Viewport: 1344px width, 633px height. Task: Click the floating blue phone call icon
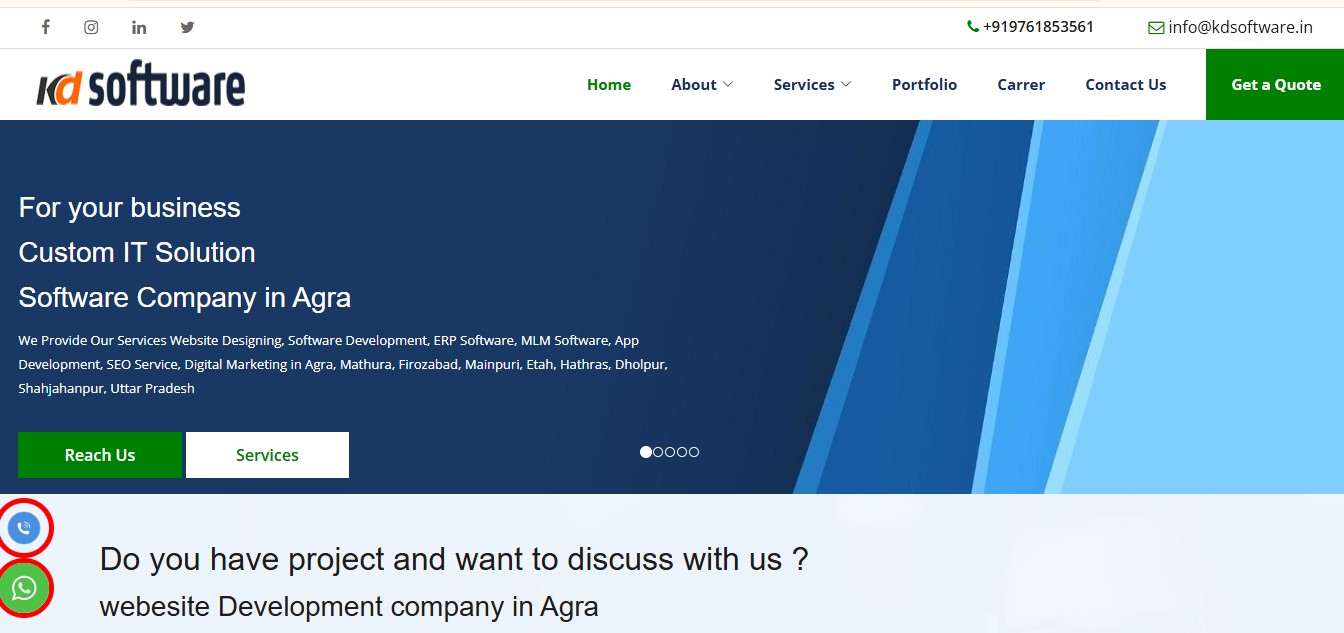(x=24, y=527)
